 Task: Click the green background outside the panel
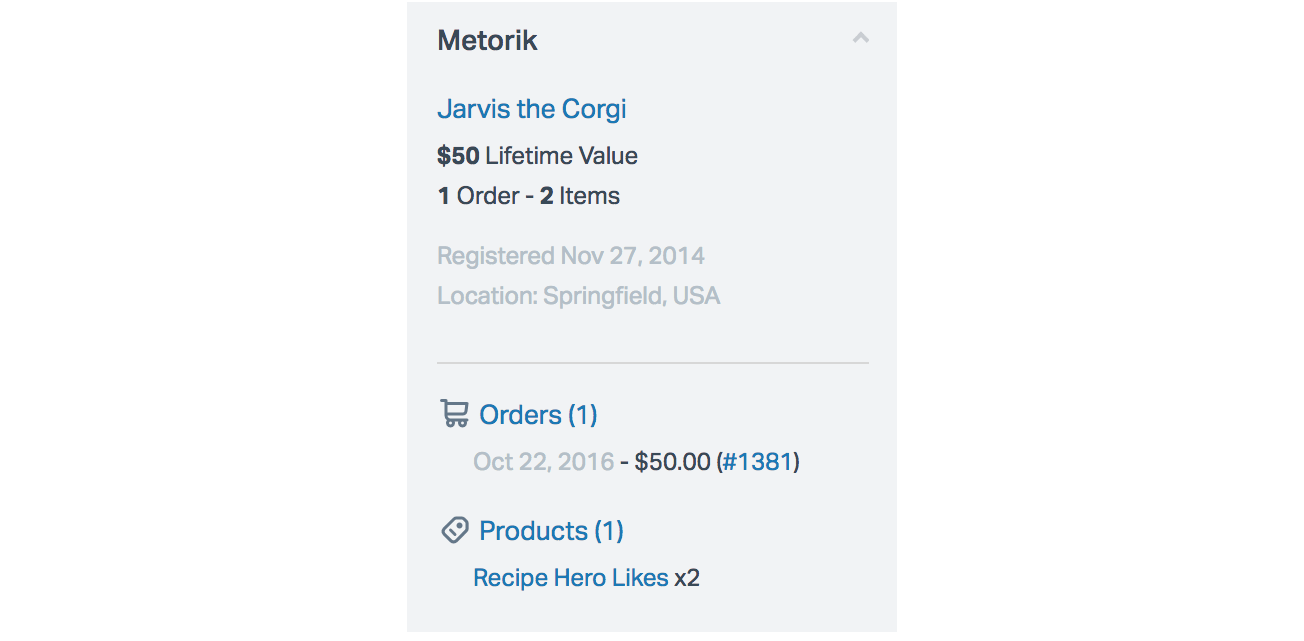click(200, 320)
